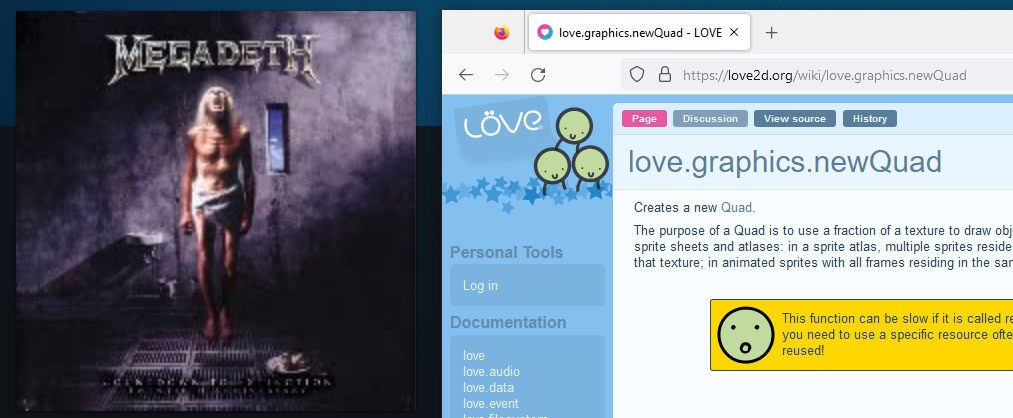Reload the current page
Screen dimensions: 1013x418
(x=538, y=75)
